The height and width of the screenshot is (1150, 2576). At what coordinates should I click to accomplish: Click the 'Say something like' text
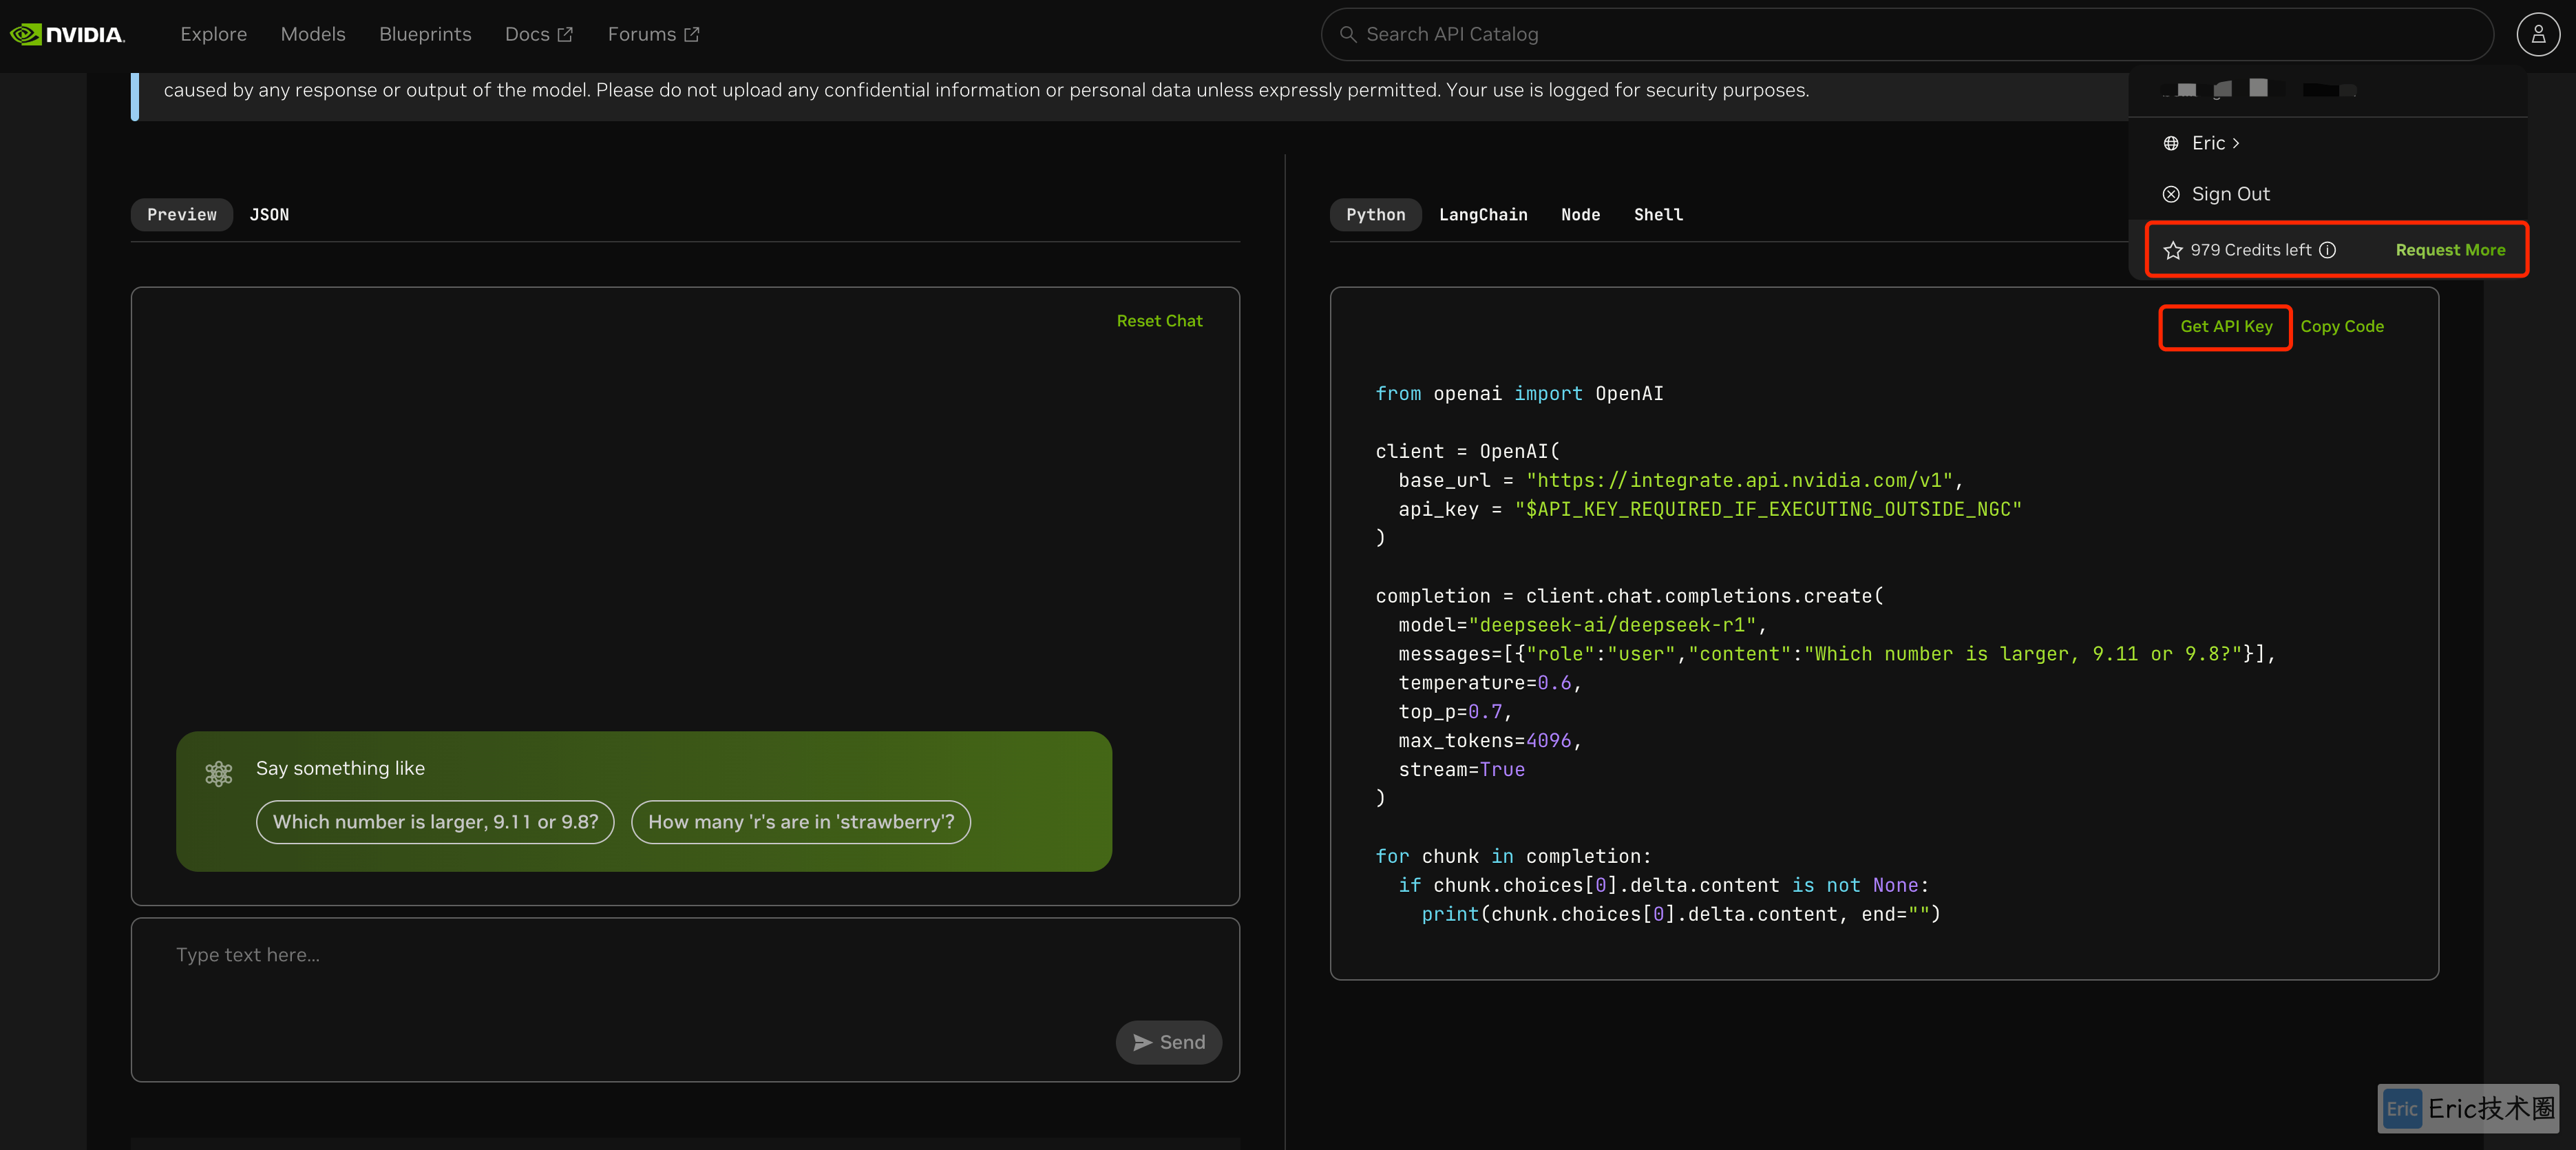[x=340, y=768]
